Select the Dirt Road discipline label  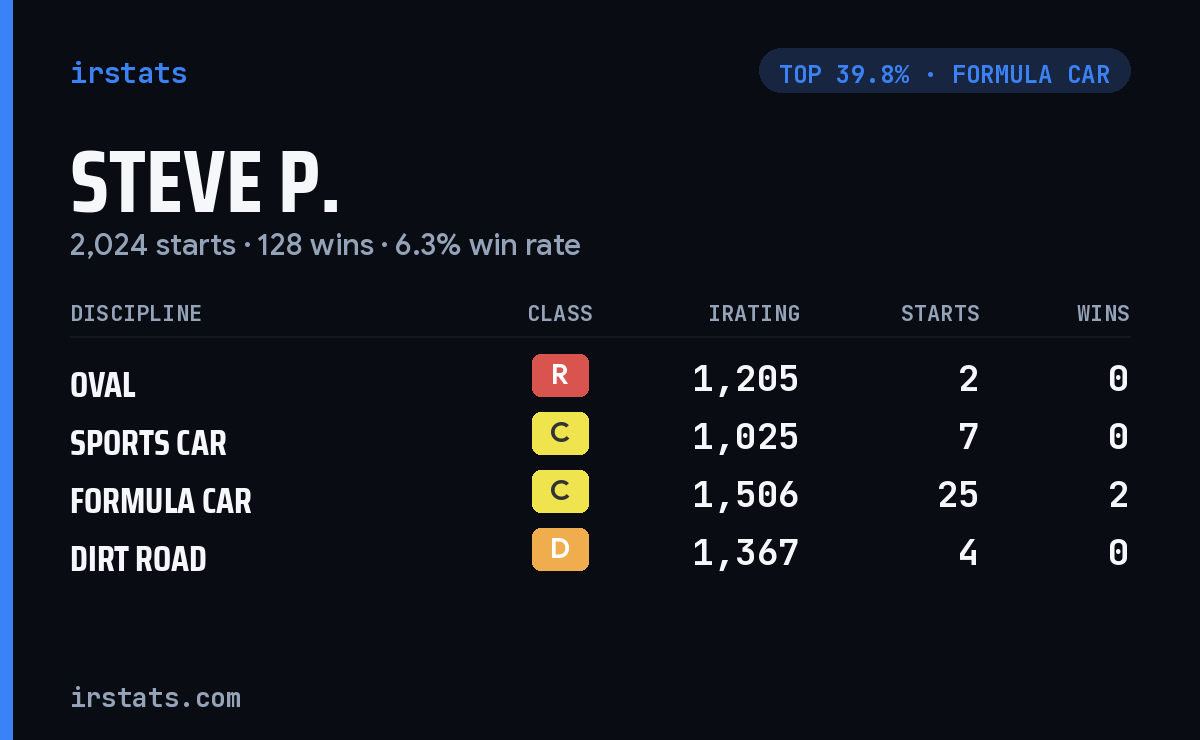point(138,559)
